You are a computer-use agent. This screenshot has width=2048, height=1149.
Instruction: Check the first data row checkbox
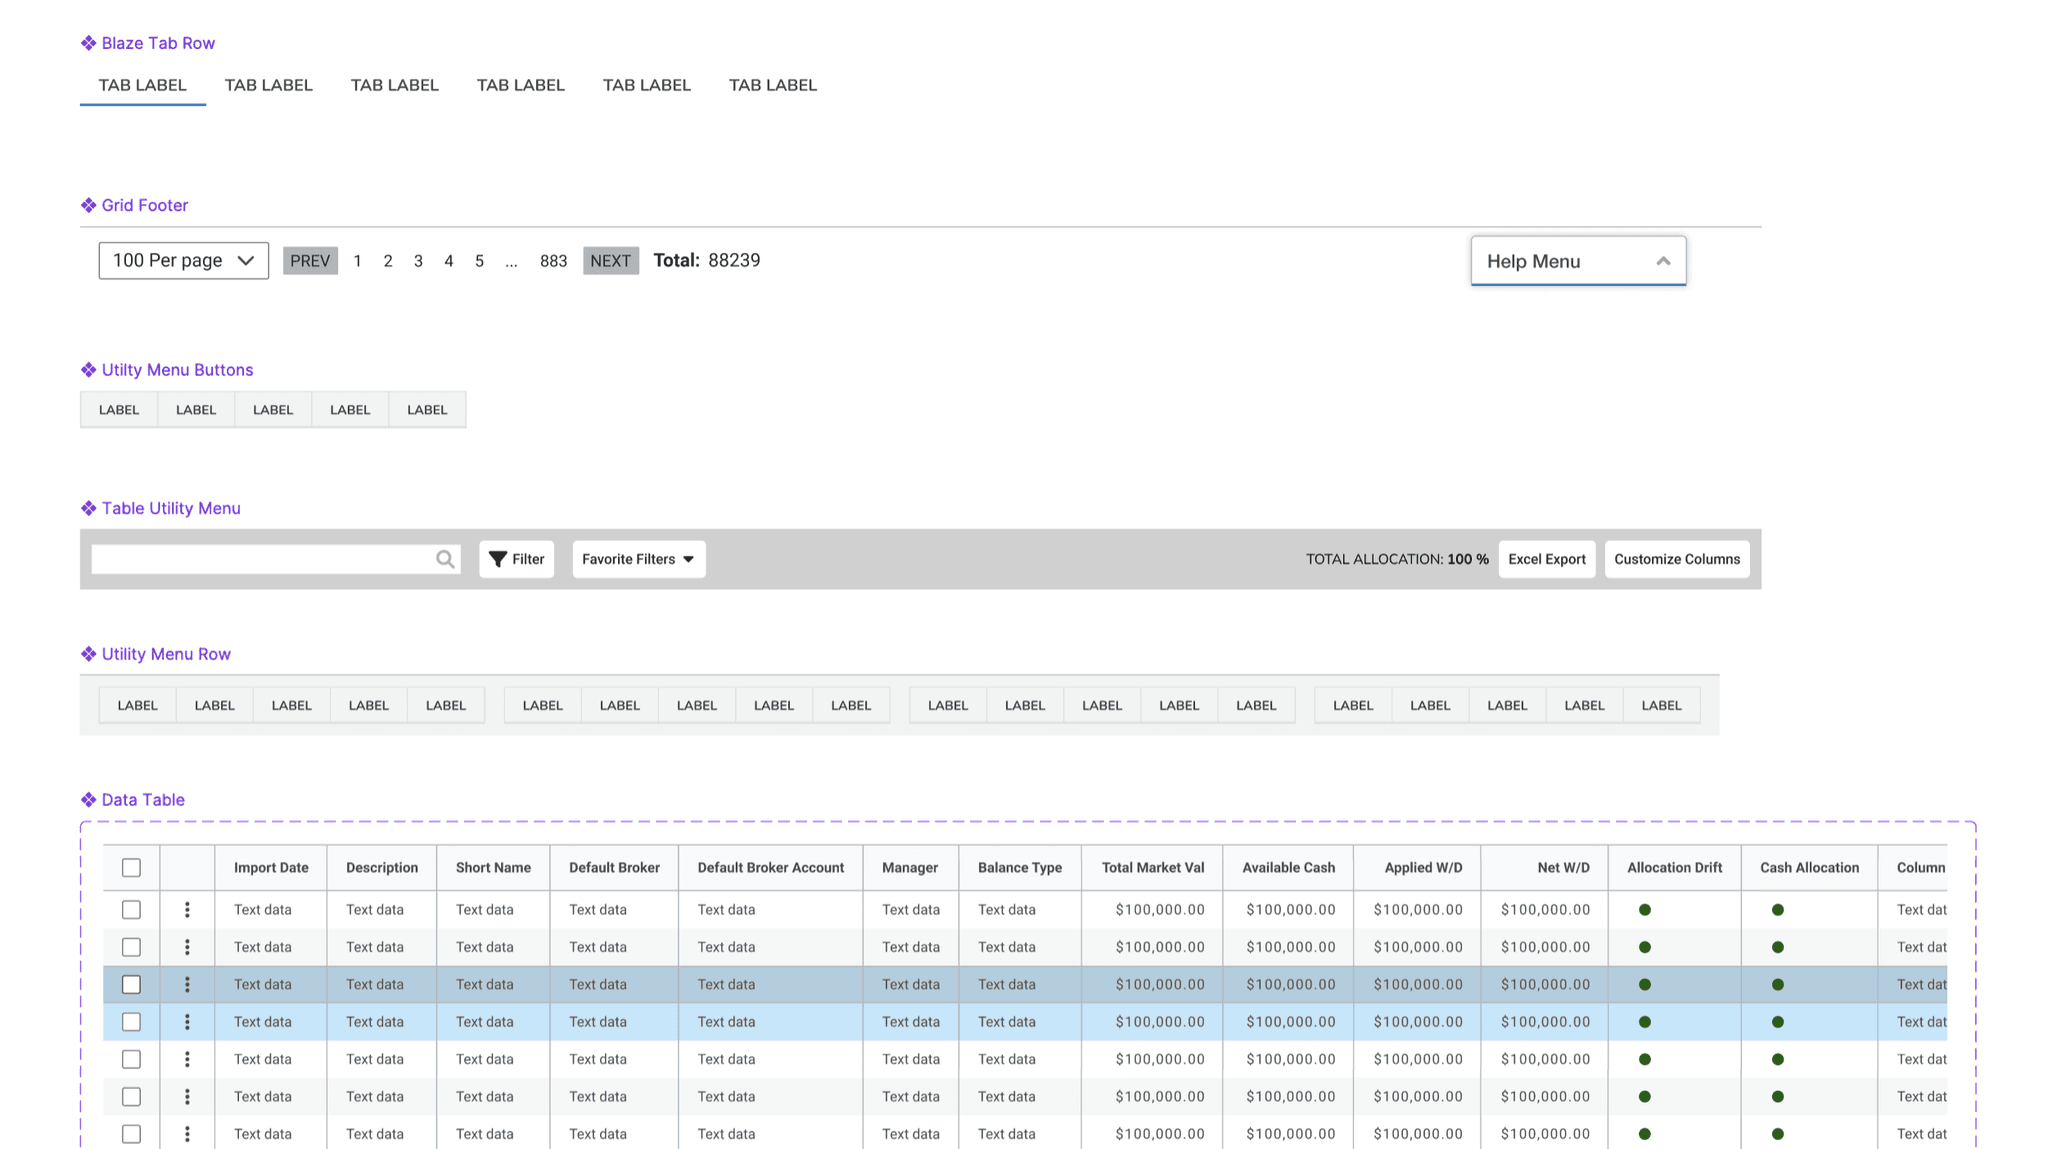click(131, 910)
